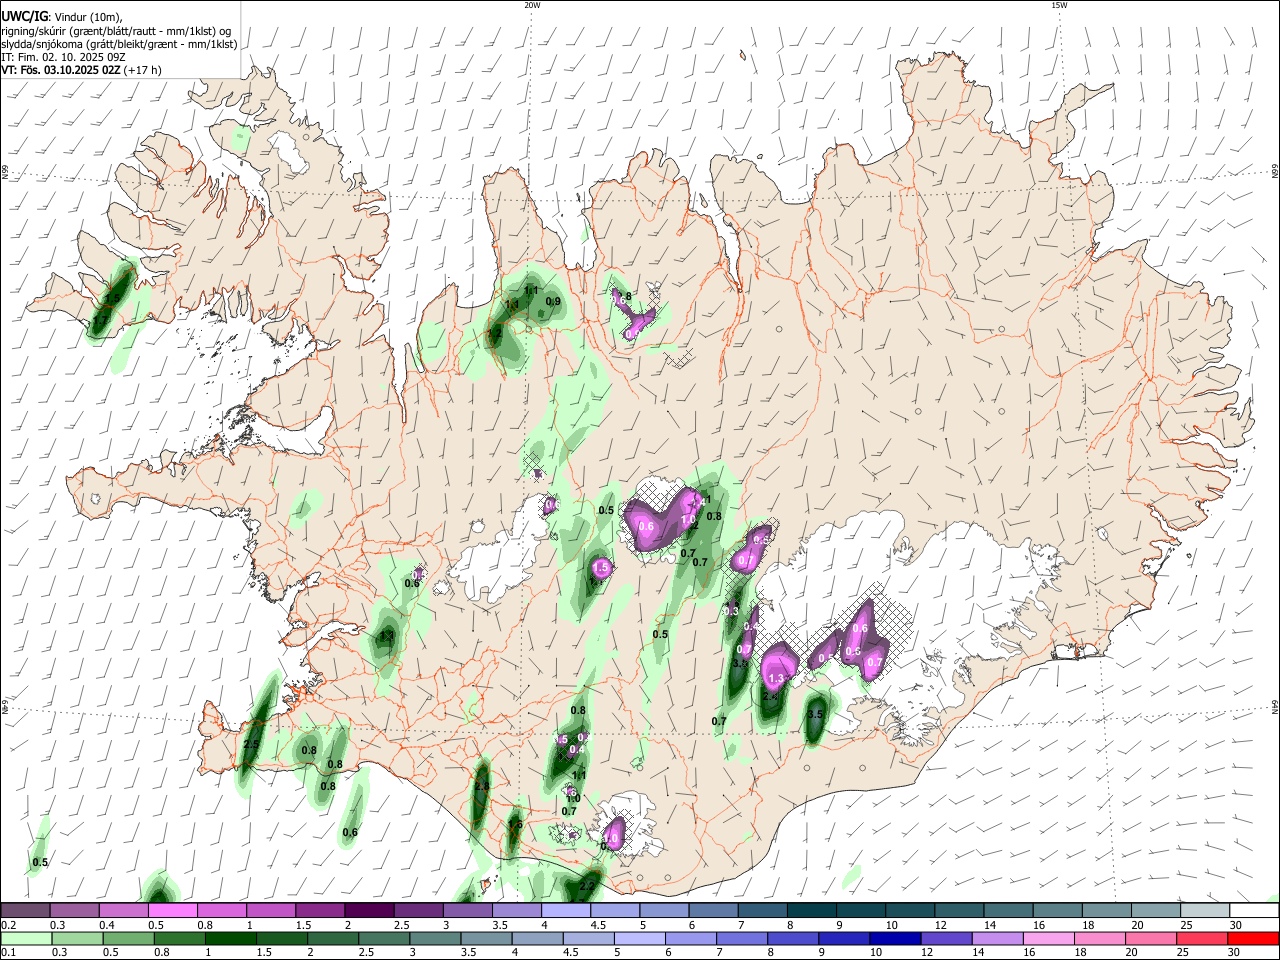The width and height of the screenshot is (1280, 960).
Task: Click the dark teal snow swatch between 8 and 9
Action: (x=811, y=911)
